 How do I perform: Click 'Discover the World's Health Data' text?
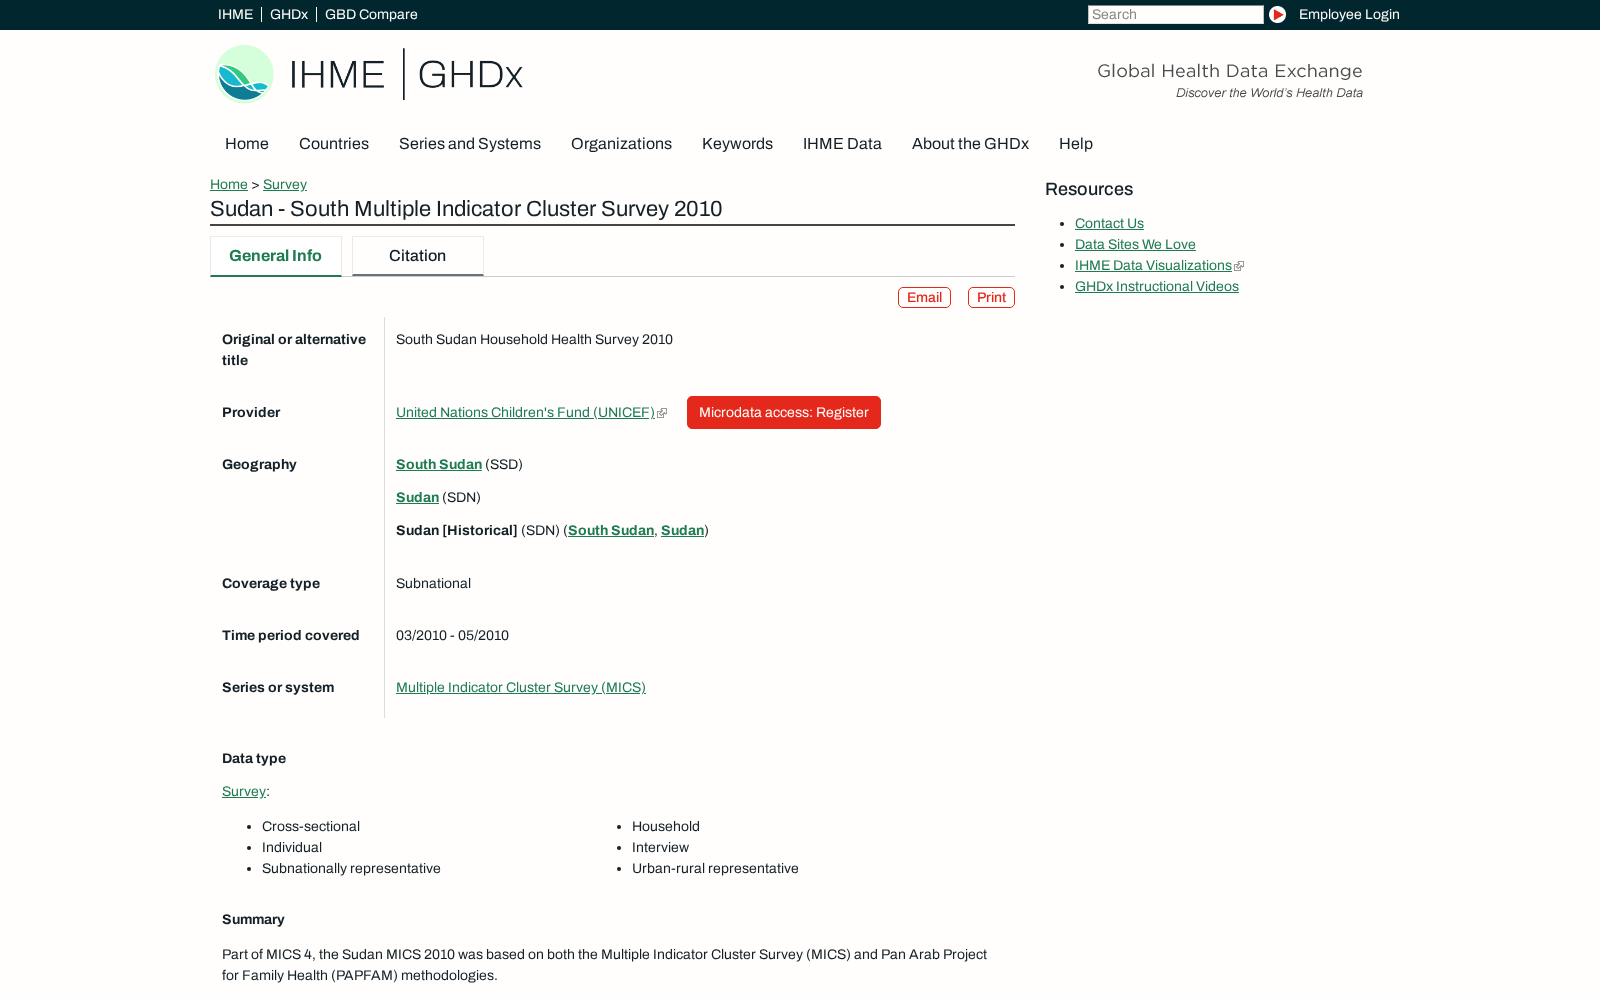pyautogui.click(x=1269, y=93)
